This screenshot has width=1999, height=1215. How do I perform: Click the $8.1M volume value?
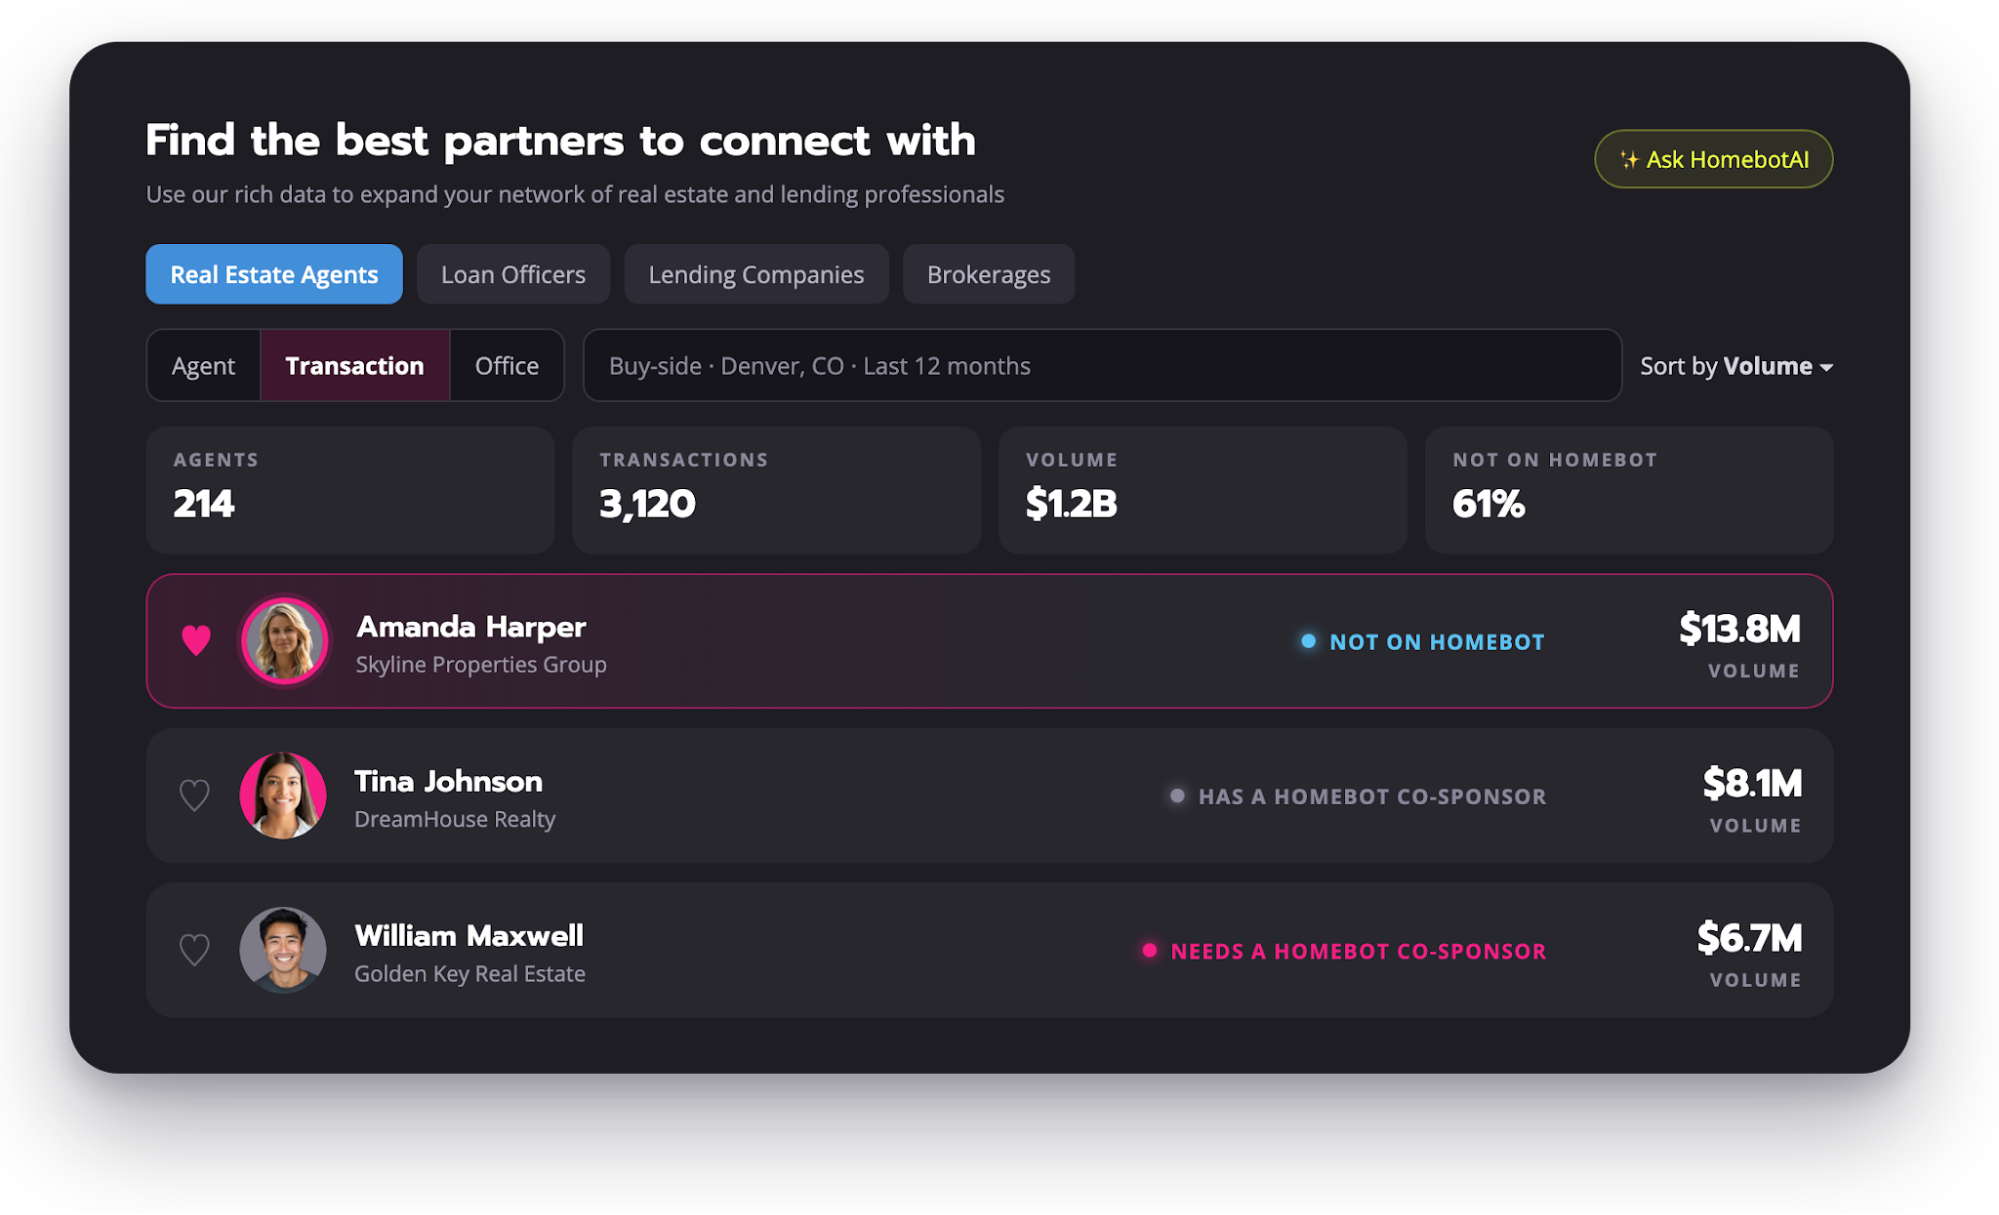(x=1752, y=784)
